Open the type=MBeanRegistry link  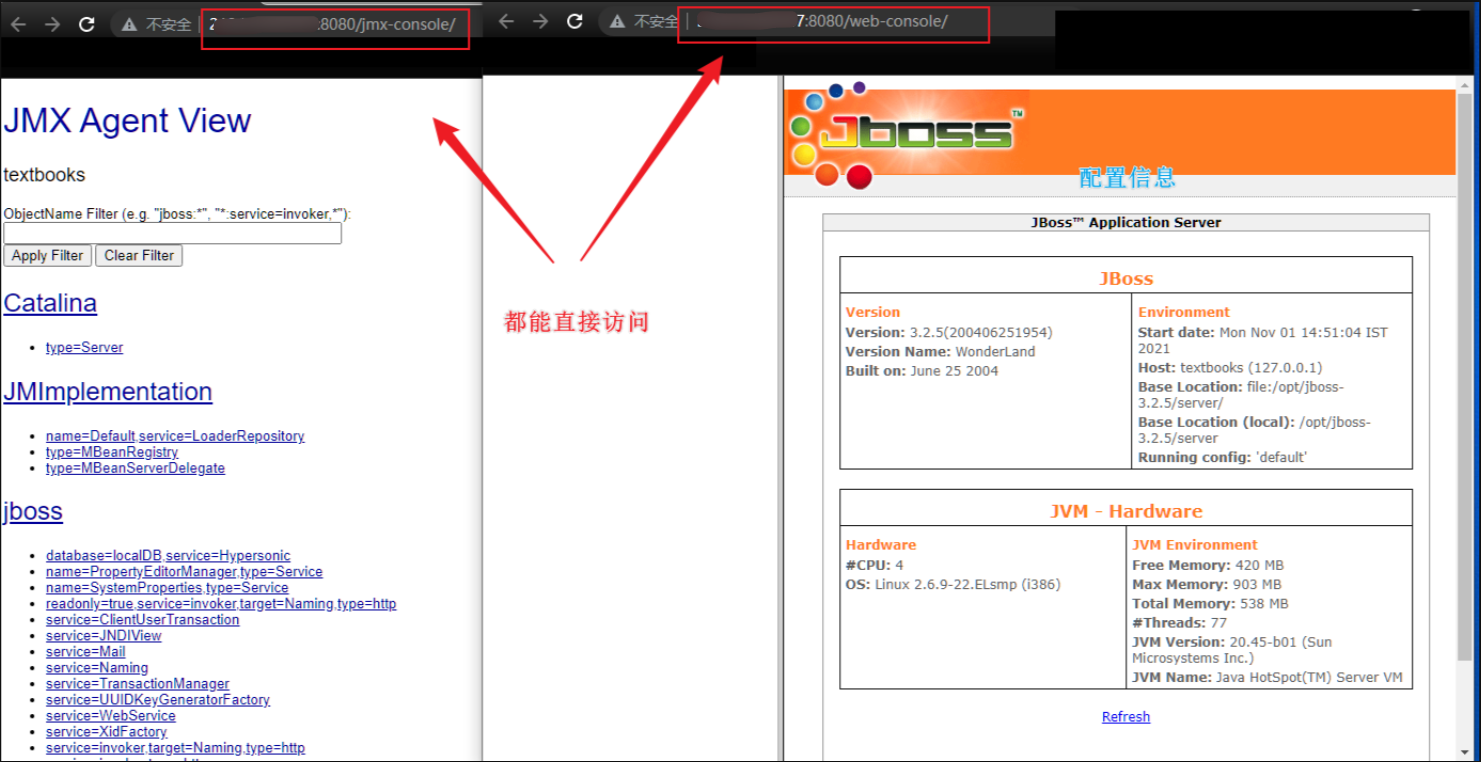(112, 452)
